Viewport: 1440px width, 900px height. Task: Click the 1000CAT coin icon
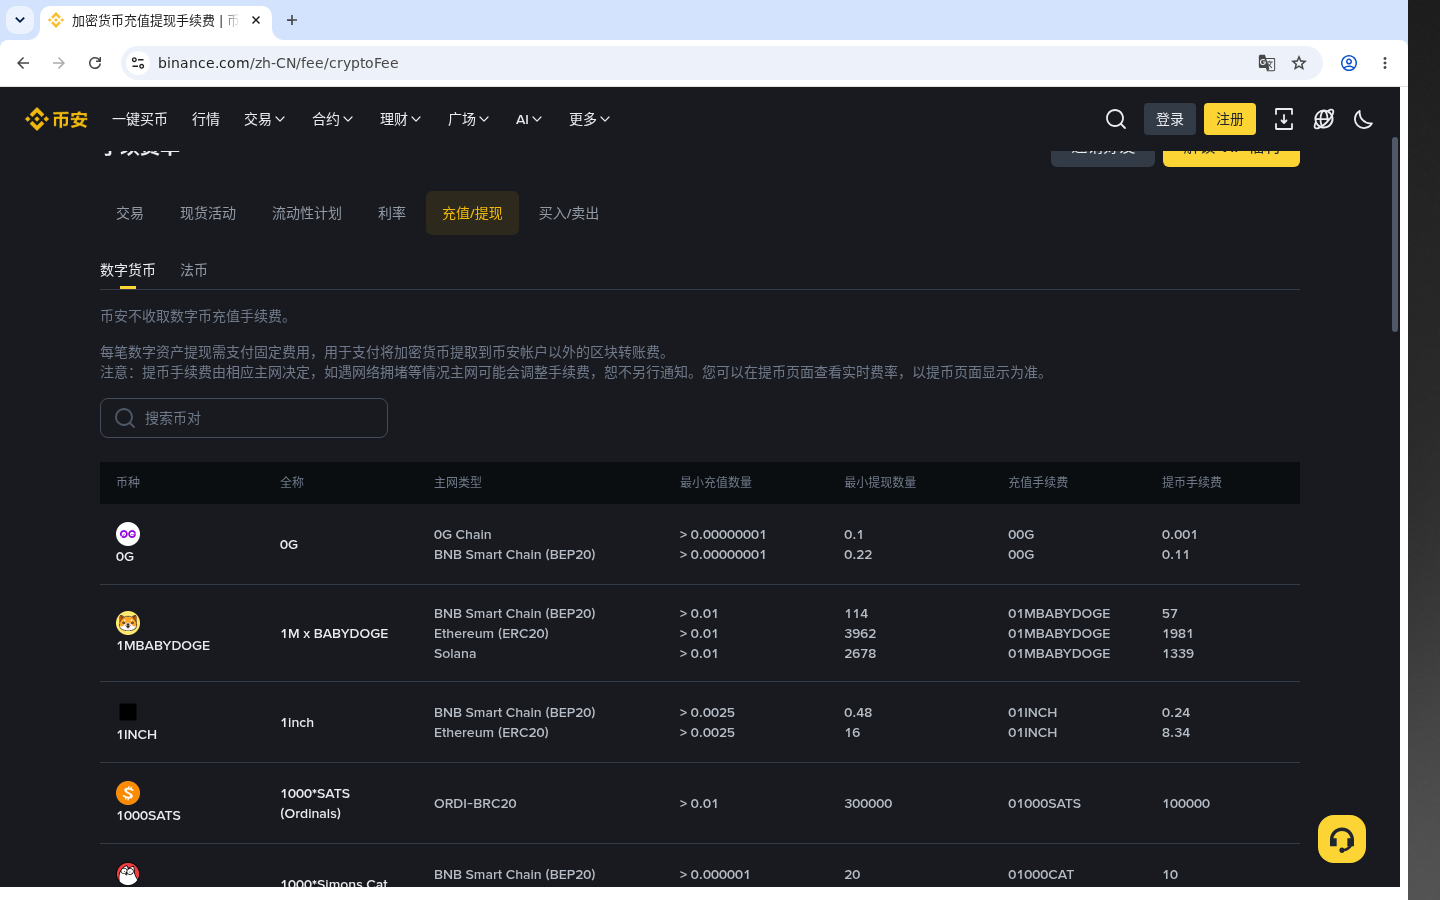[128, 874]
